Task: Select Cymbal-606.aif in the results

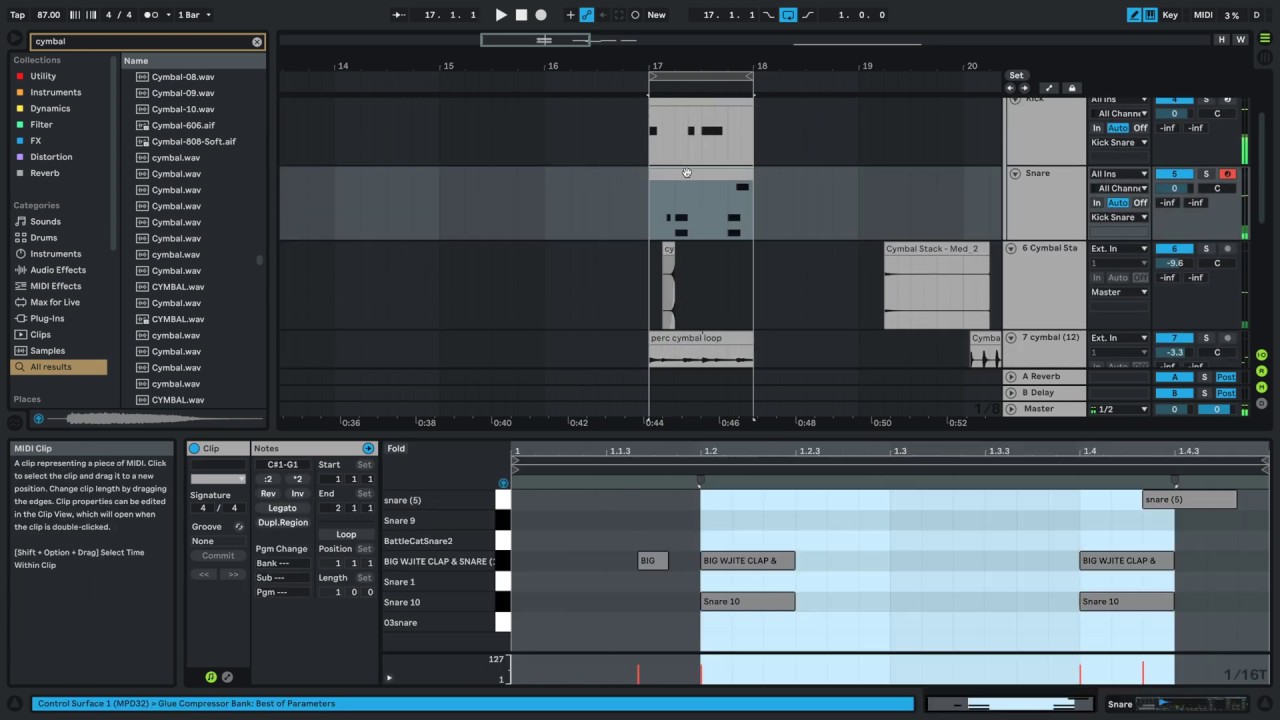Action: 183,125
